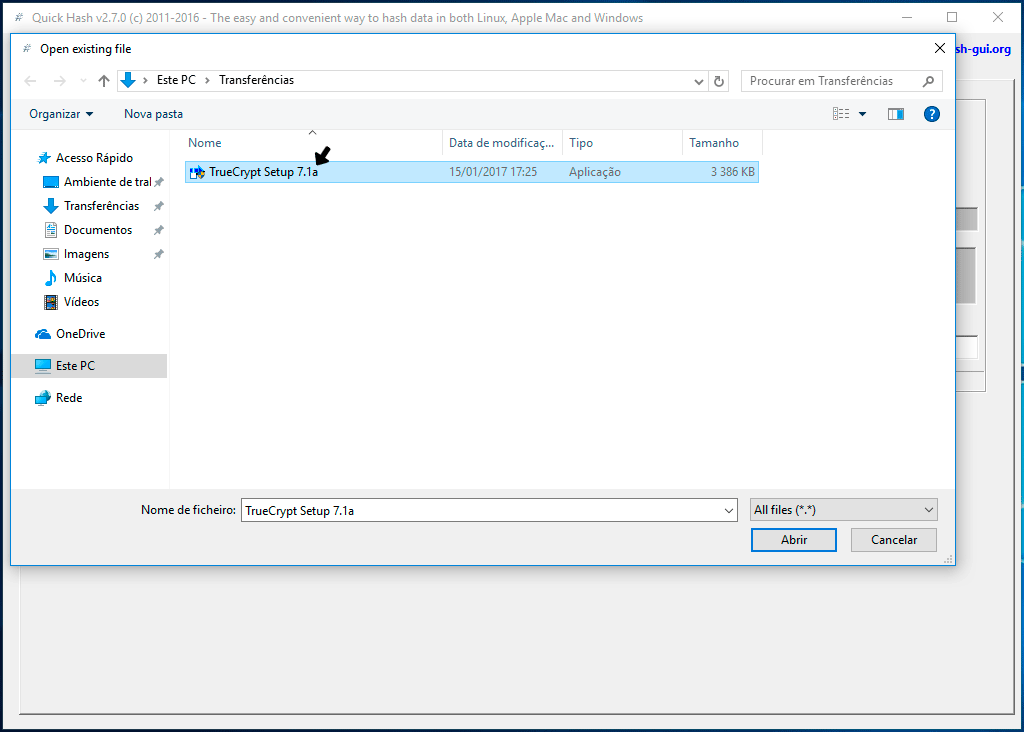Maximize the Quick Hash window
The width and height of the screenshot is (1024, 732).
point(952,18)
